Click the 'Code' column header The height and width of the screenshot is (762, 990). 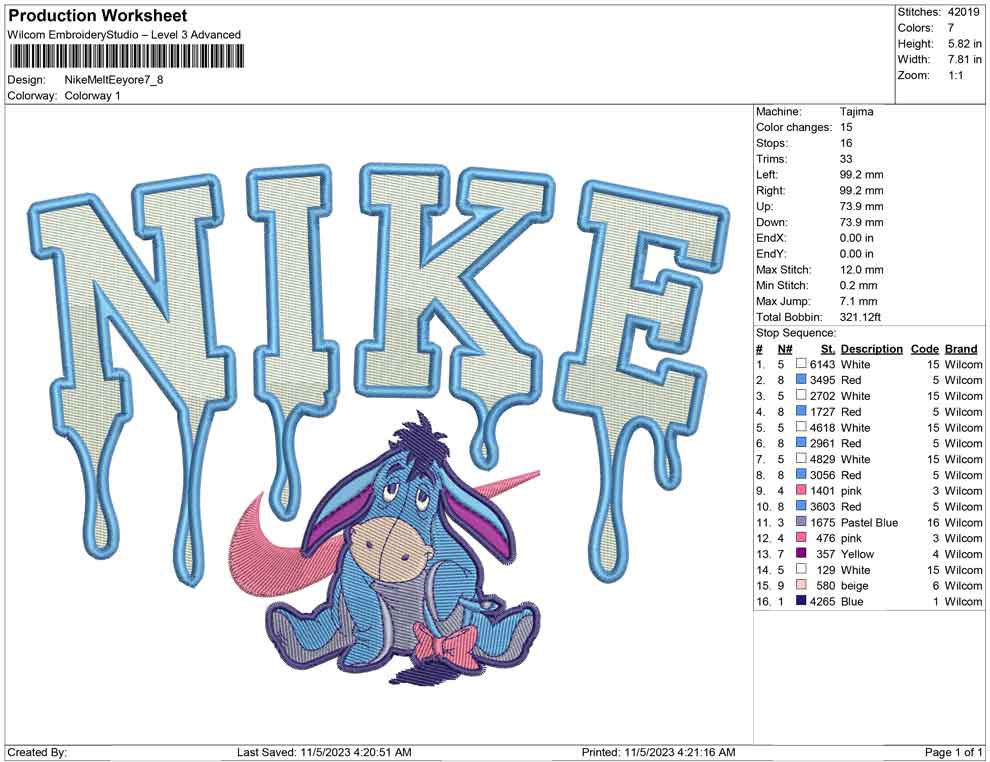pos(924,348)
